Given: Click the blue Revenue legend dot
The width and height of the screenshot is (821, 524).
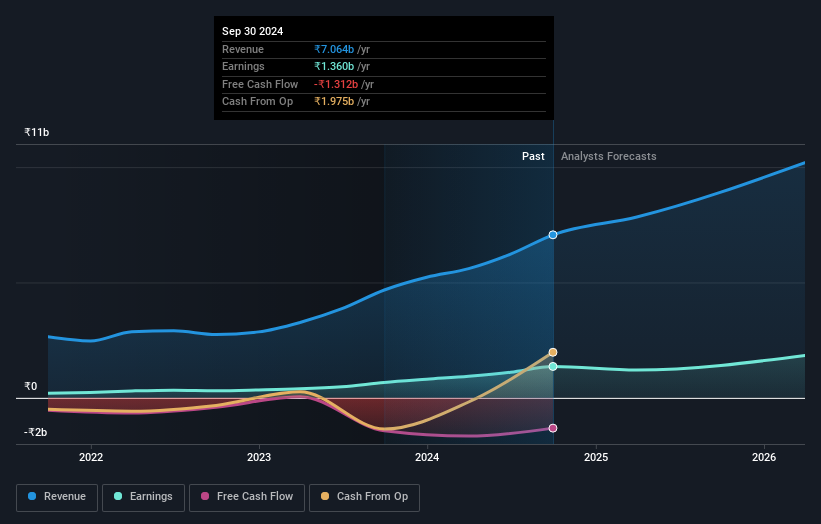Looking at the screenshot, I should [32, 496].
